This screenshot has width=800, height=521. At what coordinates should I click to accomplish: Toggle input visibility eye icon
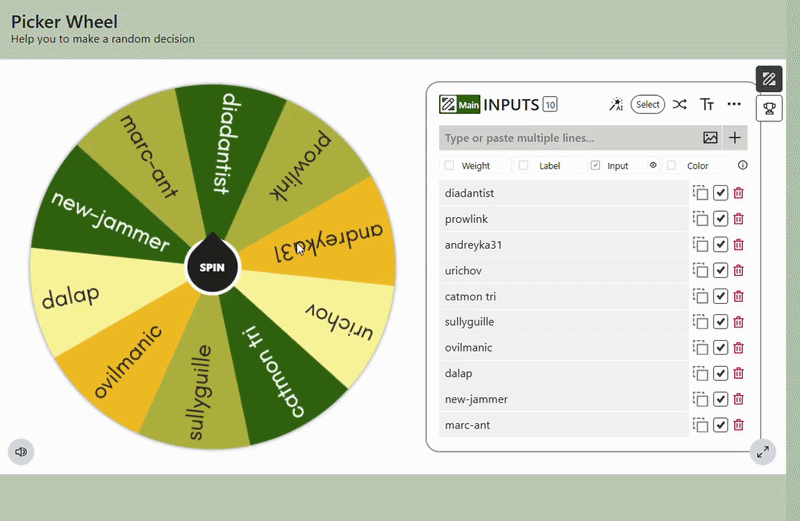(653, 165)
